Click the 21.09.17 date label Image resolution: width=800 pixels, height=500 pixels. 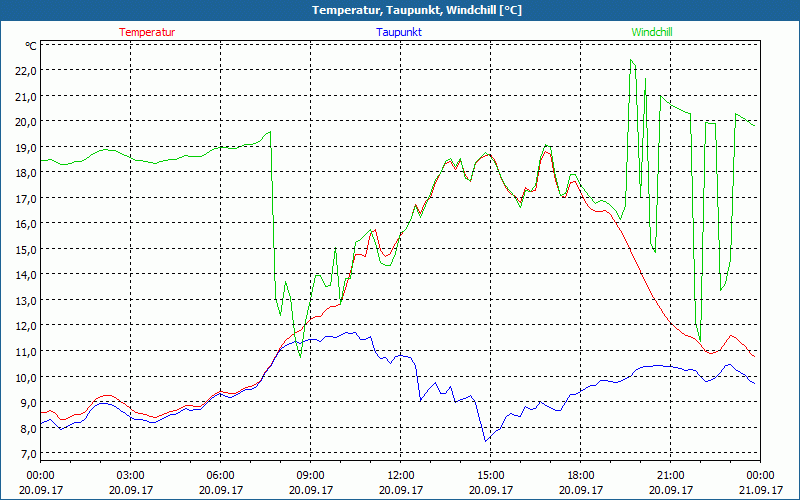pos(761,490)
